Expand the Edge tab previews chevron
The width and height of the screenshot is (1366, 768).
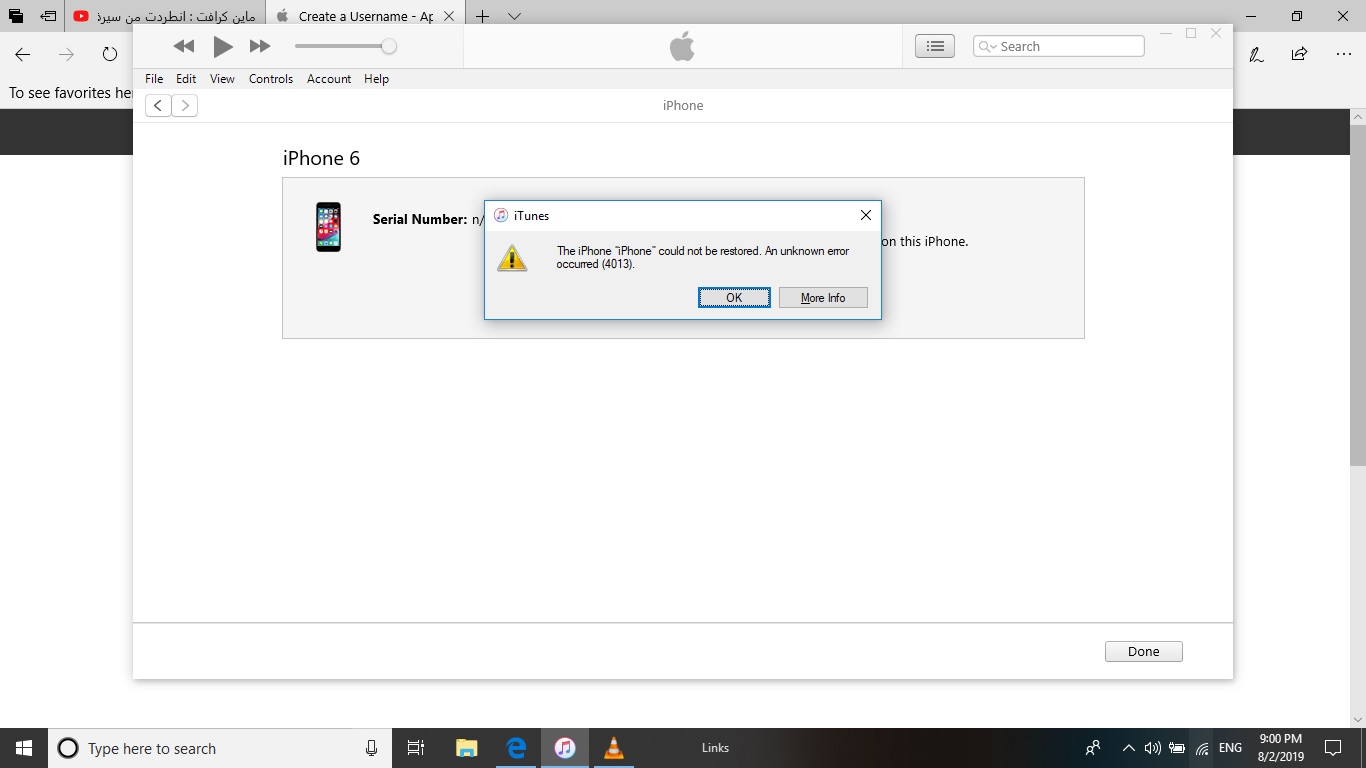click(514, 16)
